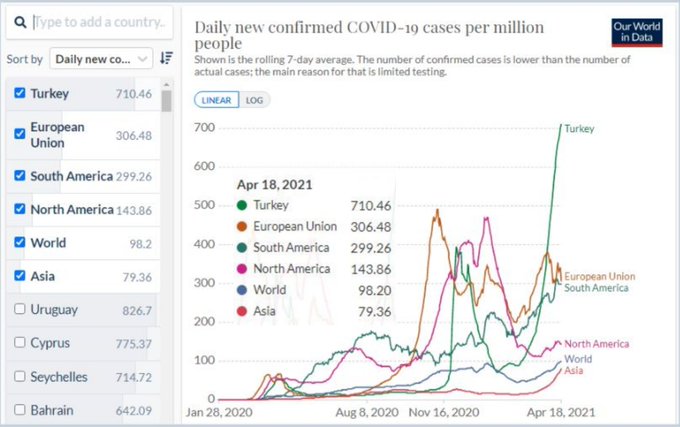Click the North America chart label
This screenshot has width=680, height=427.
pos(596,344)
